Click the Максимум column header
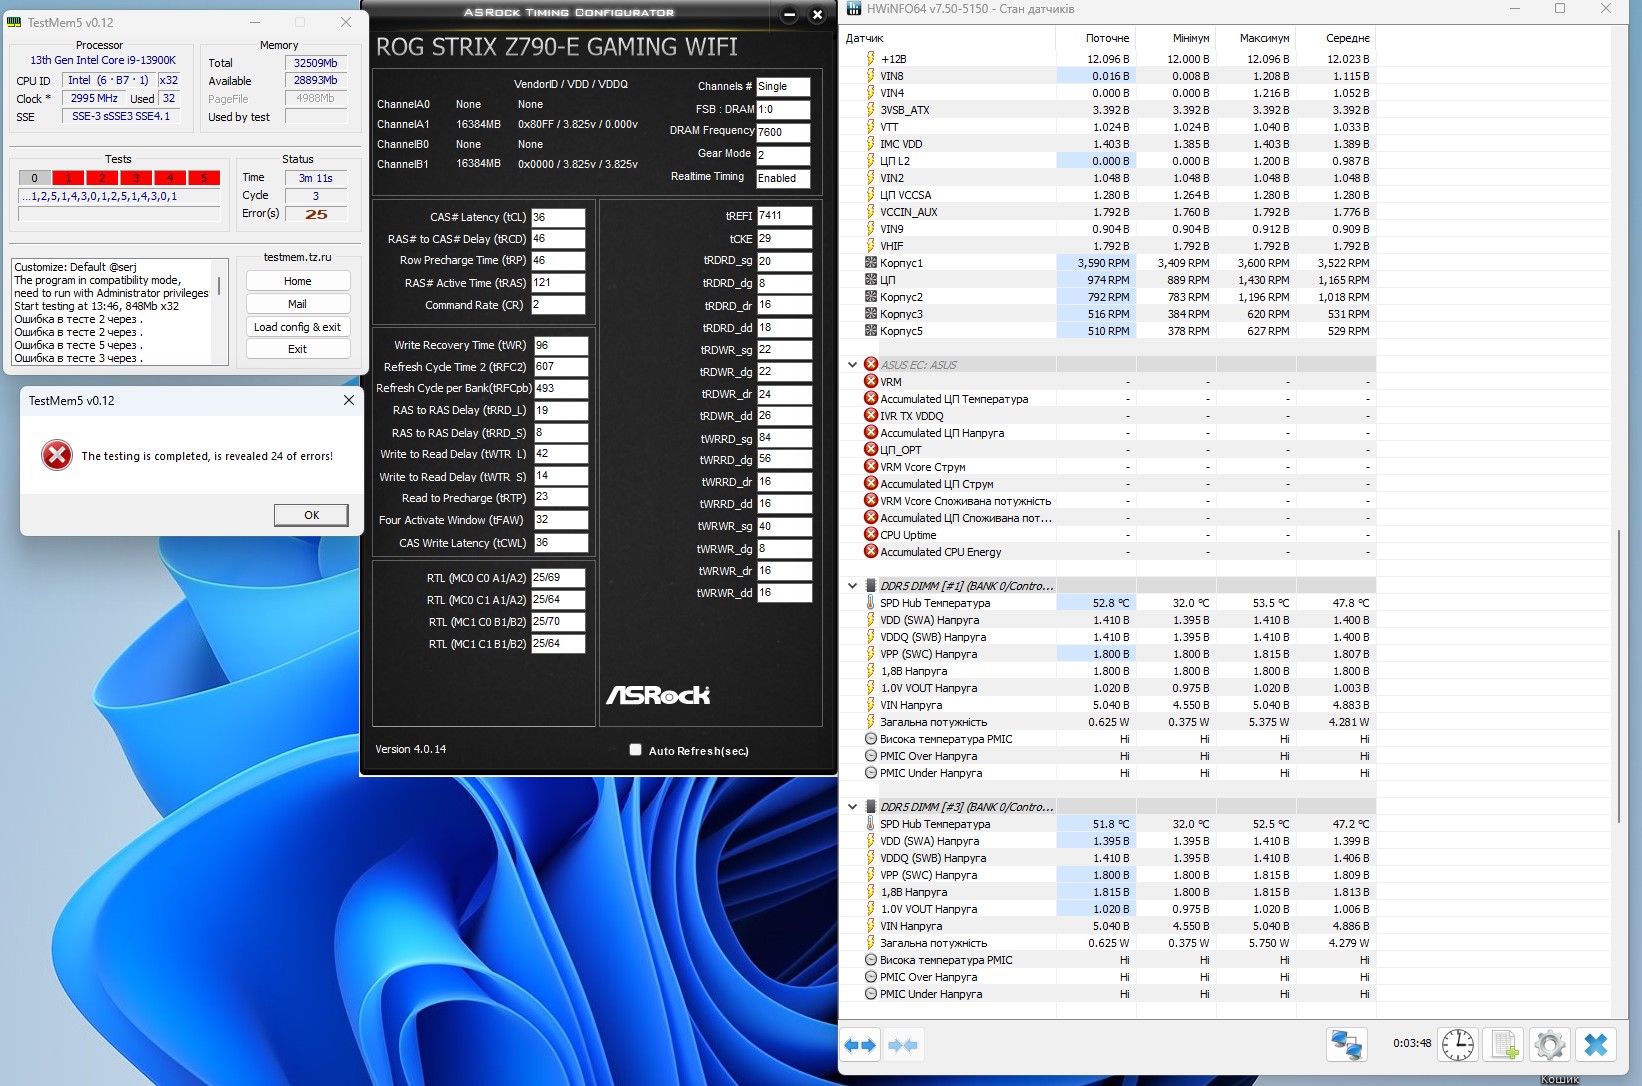 click(1255, 38)
